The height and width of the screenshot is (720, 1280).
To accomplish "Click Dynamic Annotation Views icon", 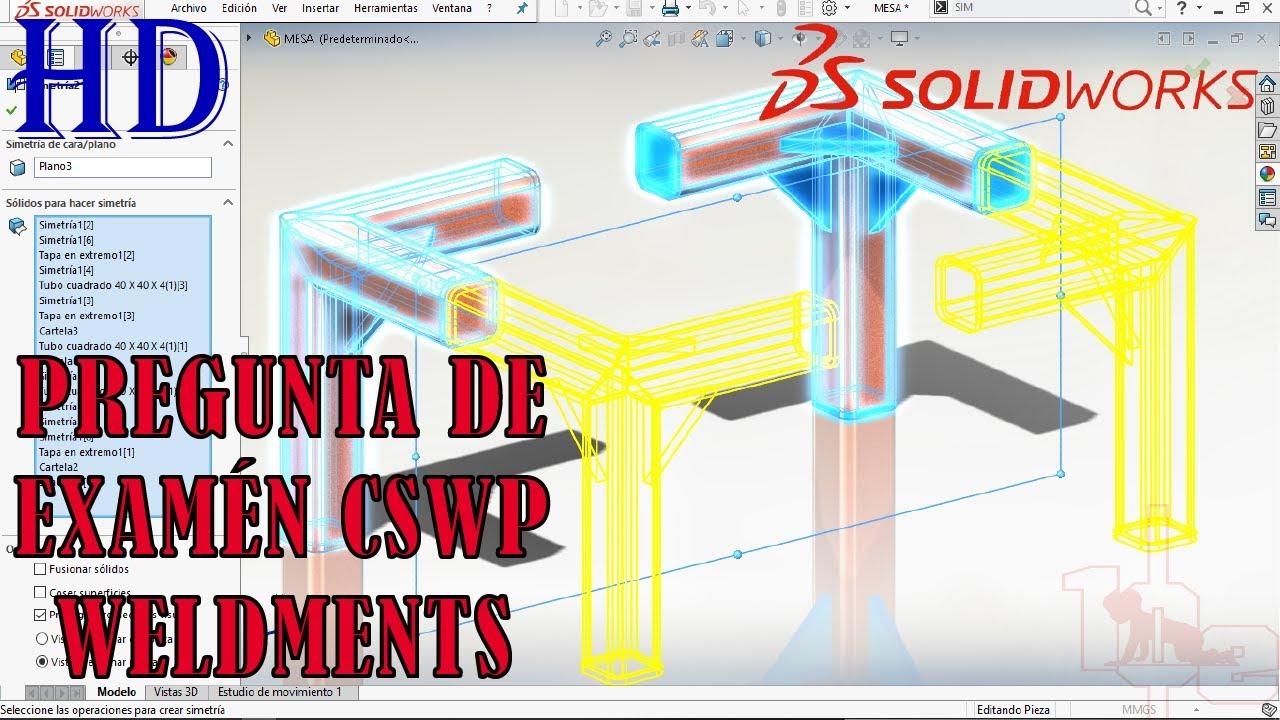I will coord(700,39).
